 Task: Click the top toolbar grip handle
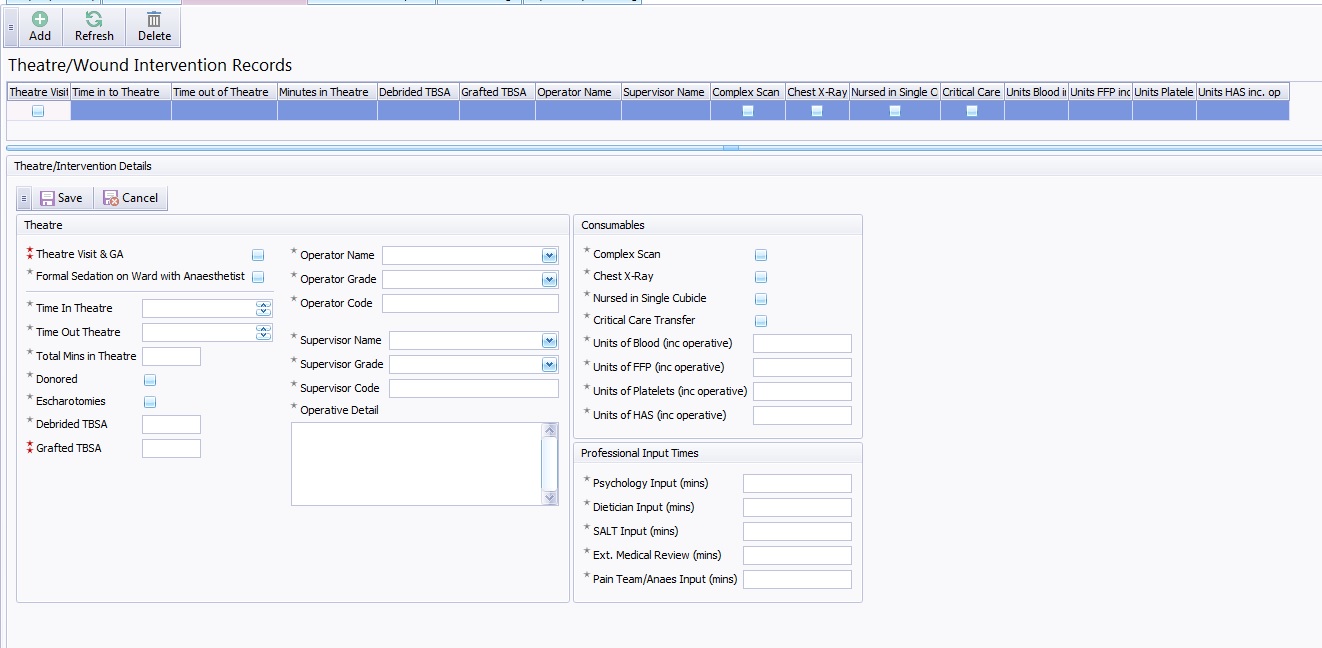click(x=11, y=28)
